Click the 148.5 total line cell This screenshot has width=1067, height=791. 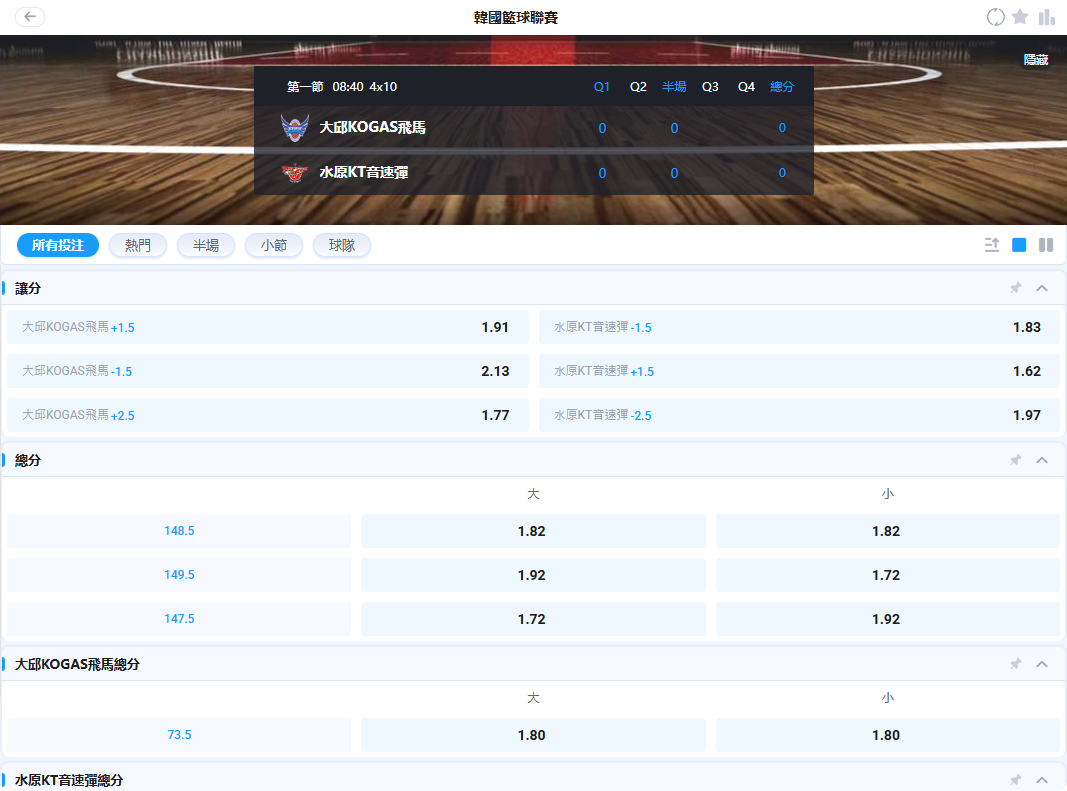pos(179,531)
